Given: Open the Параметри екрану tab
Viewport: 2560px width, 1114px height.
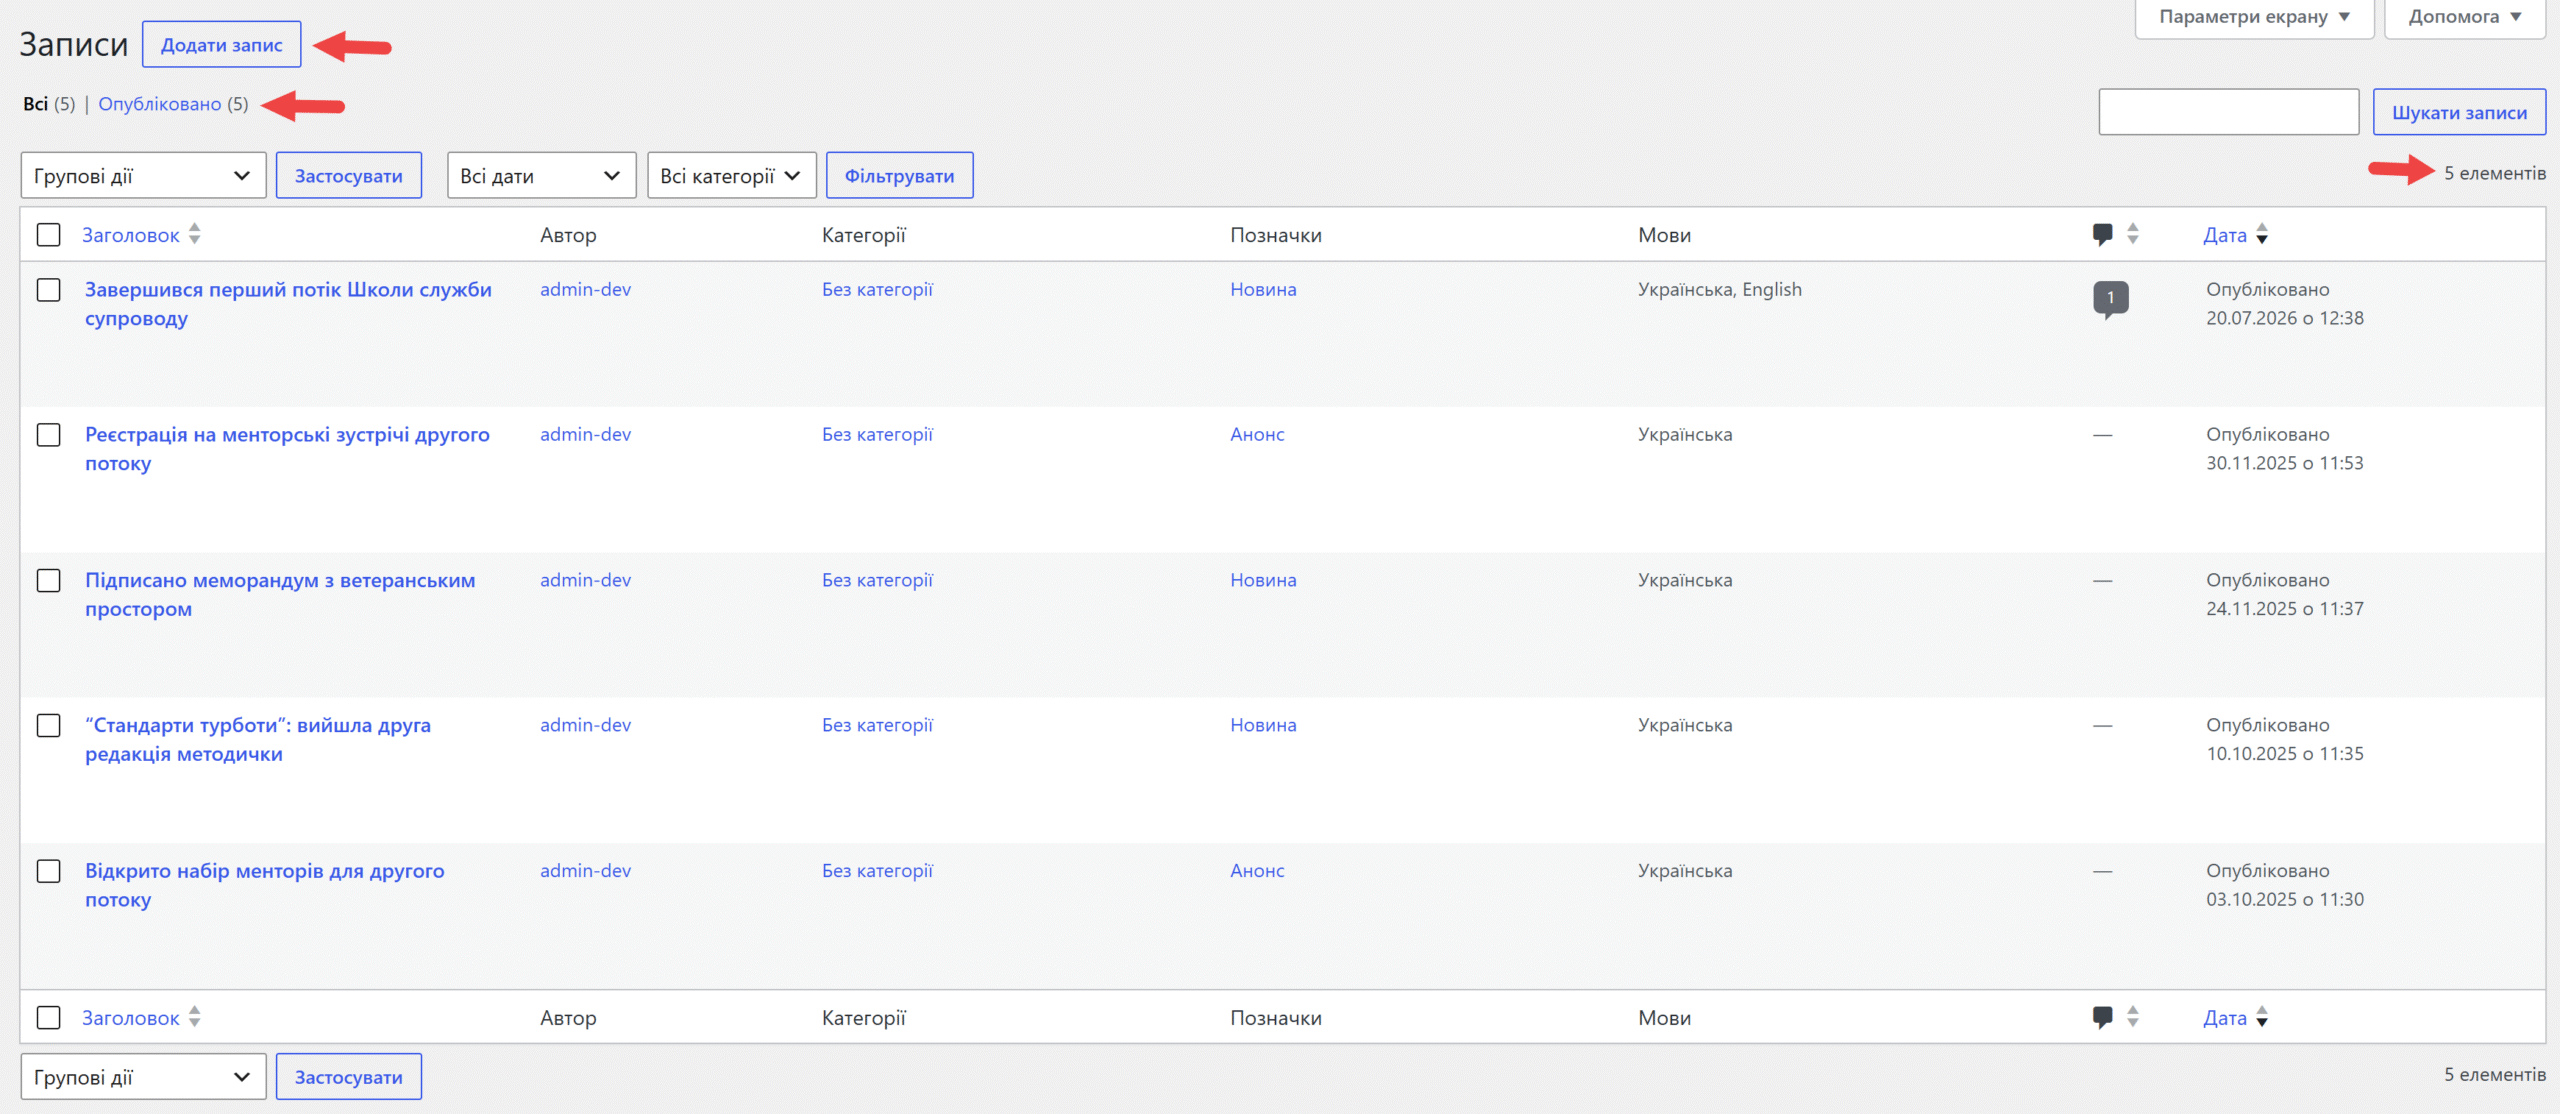Looking at the screenshot, I should [x=2254, y=17].
